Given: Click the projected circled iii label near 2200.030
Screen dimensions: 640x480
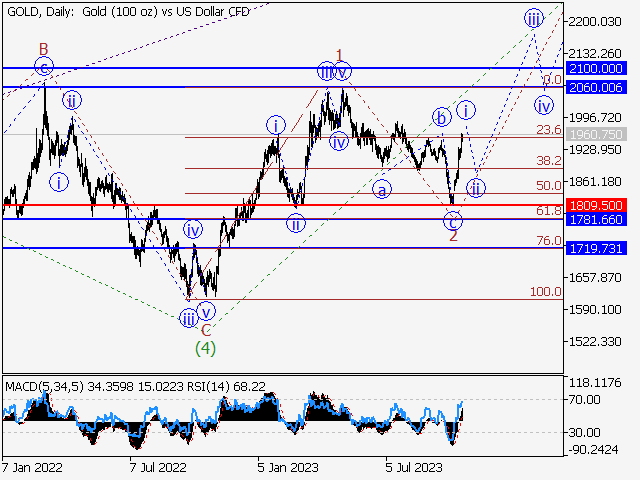Looking at the screenshot, I should tap(534, 19).
